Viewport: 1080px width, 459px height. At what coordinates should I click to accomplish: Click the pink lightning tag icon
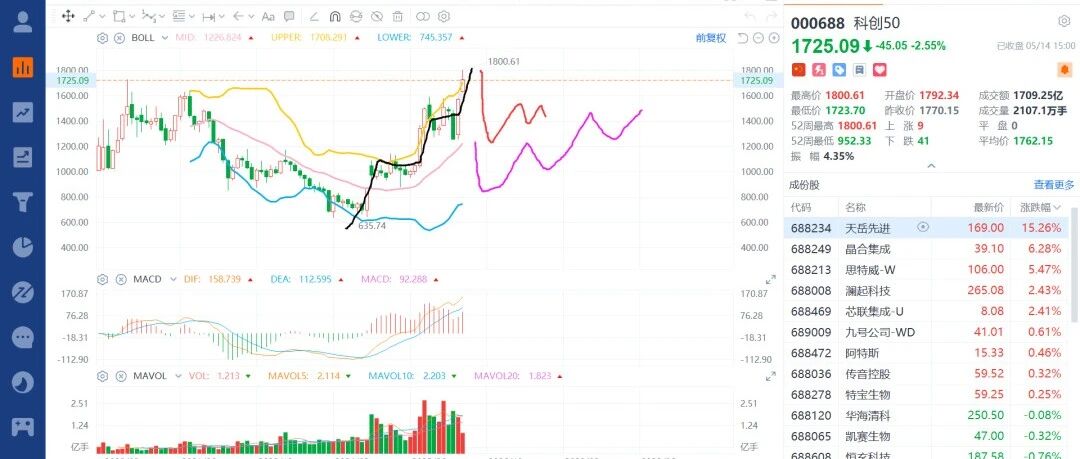pyautogui.click(x=818, y=70)
